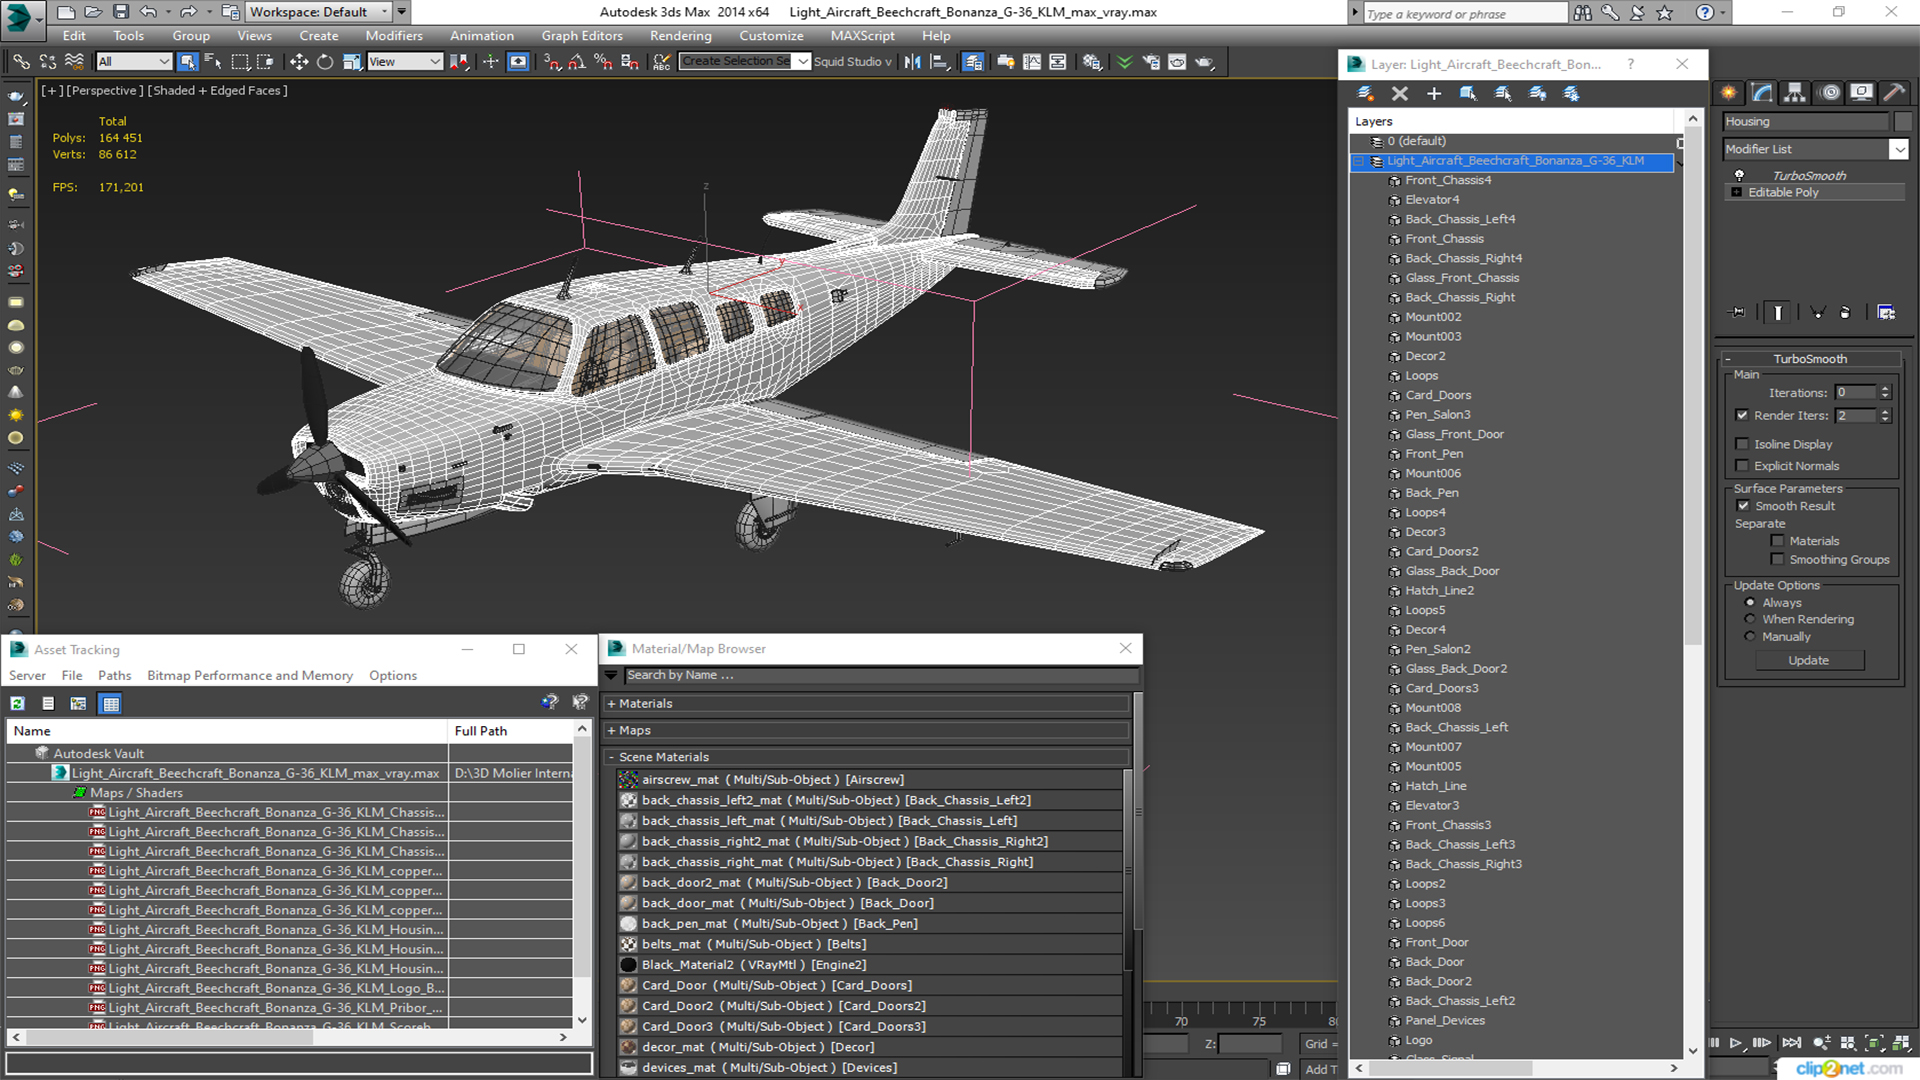Select Glass_Front_Door object in layer list
1920x1080 pixels.
click(1454, 435)
